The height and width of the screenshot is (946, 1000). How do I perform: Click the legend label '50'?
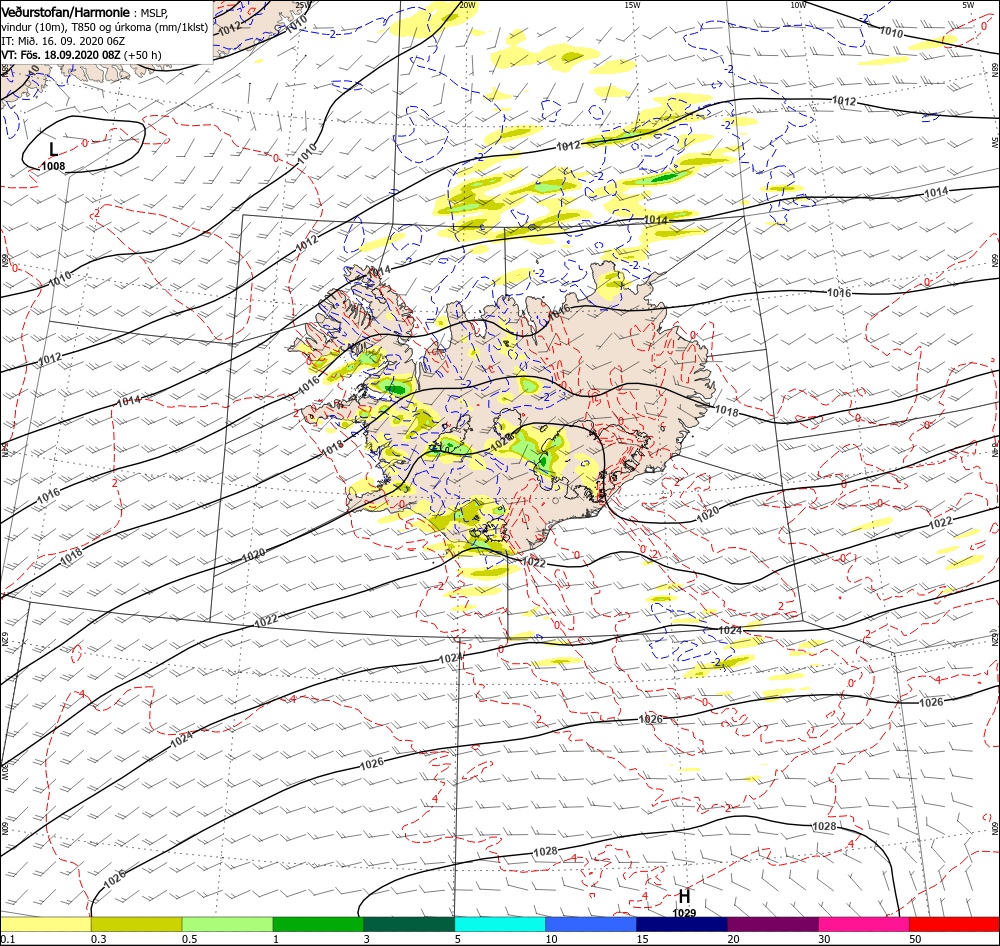pyautogui.click(x=915, y=939)
